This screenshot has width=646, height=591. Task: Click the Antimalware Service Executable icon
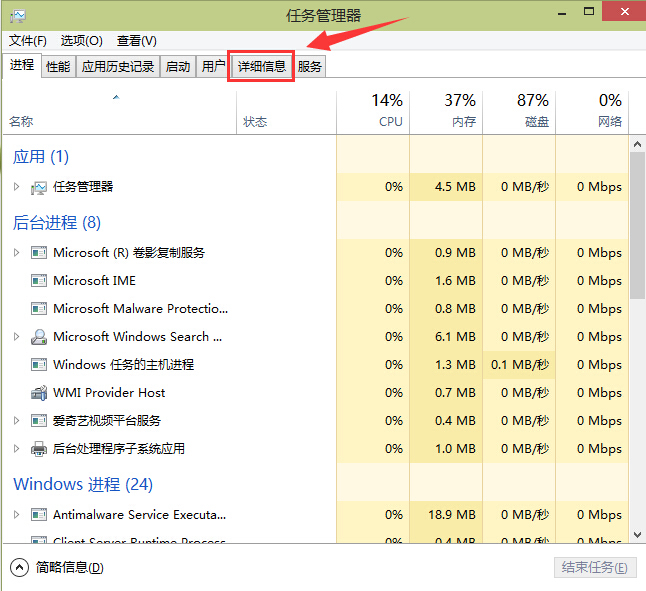(39, 515)
